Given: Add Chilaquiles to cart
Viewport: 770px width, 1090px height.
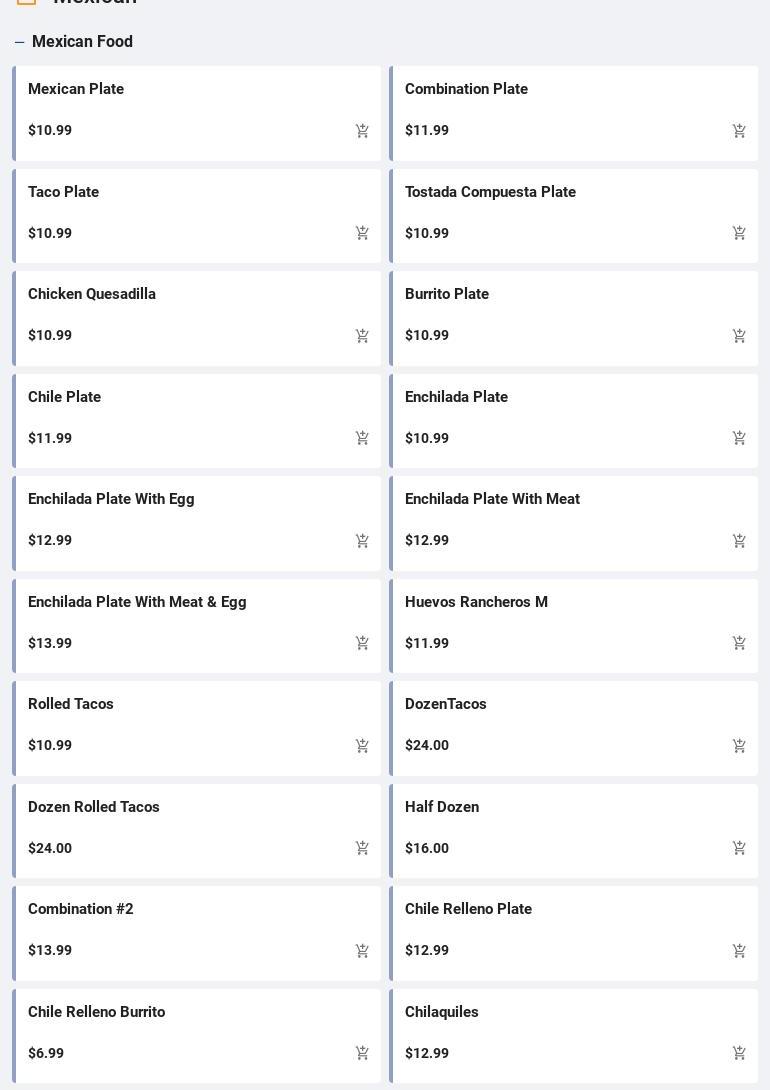Looking at the screenshot, I should 739,1053.
